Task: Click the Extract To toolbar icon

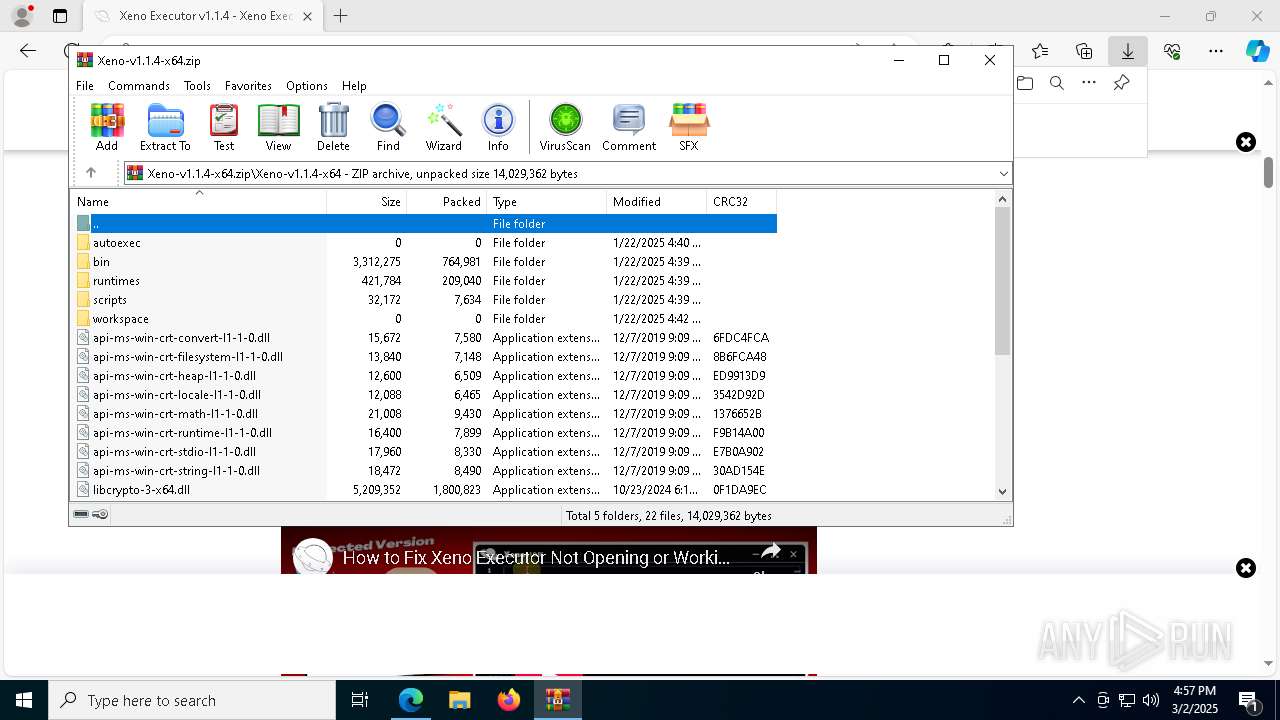Action: [x=165, y=127]
